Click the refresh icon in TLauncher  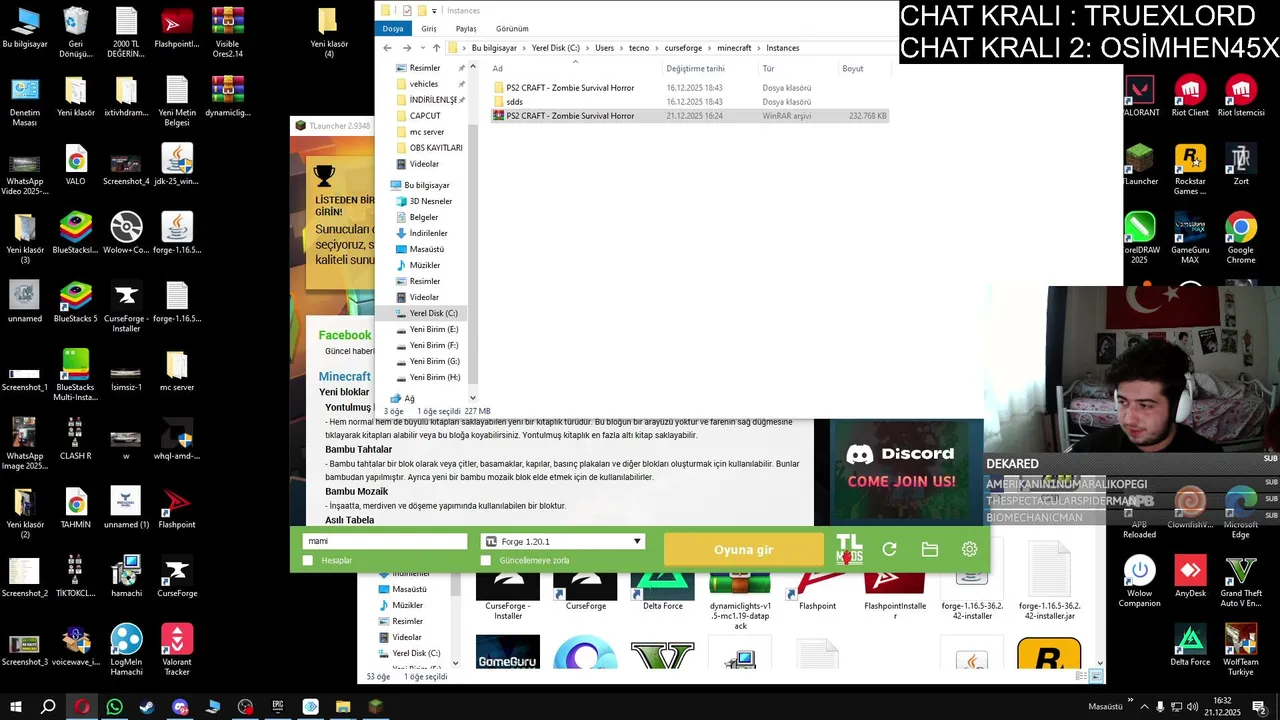(x=889, y=549)
